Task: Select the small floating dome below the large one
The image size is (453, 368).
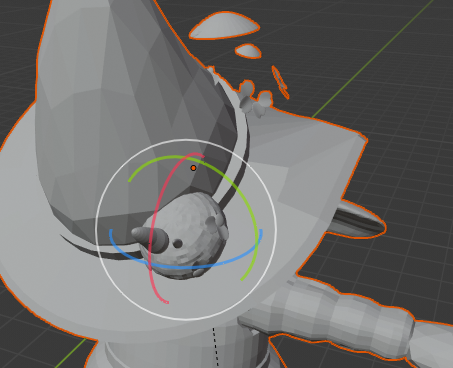Action: click(x=248, y=51)
